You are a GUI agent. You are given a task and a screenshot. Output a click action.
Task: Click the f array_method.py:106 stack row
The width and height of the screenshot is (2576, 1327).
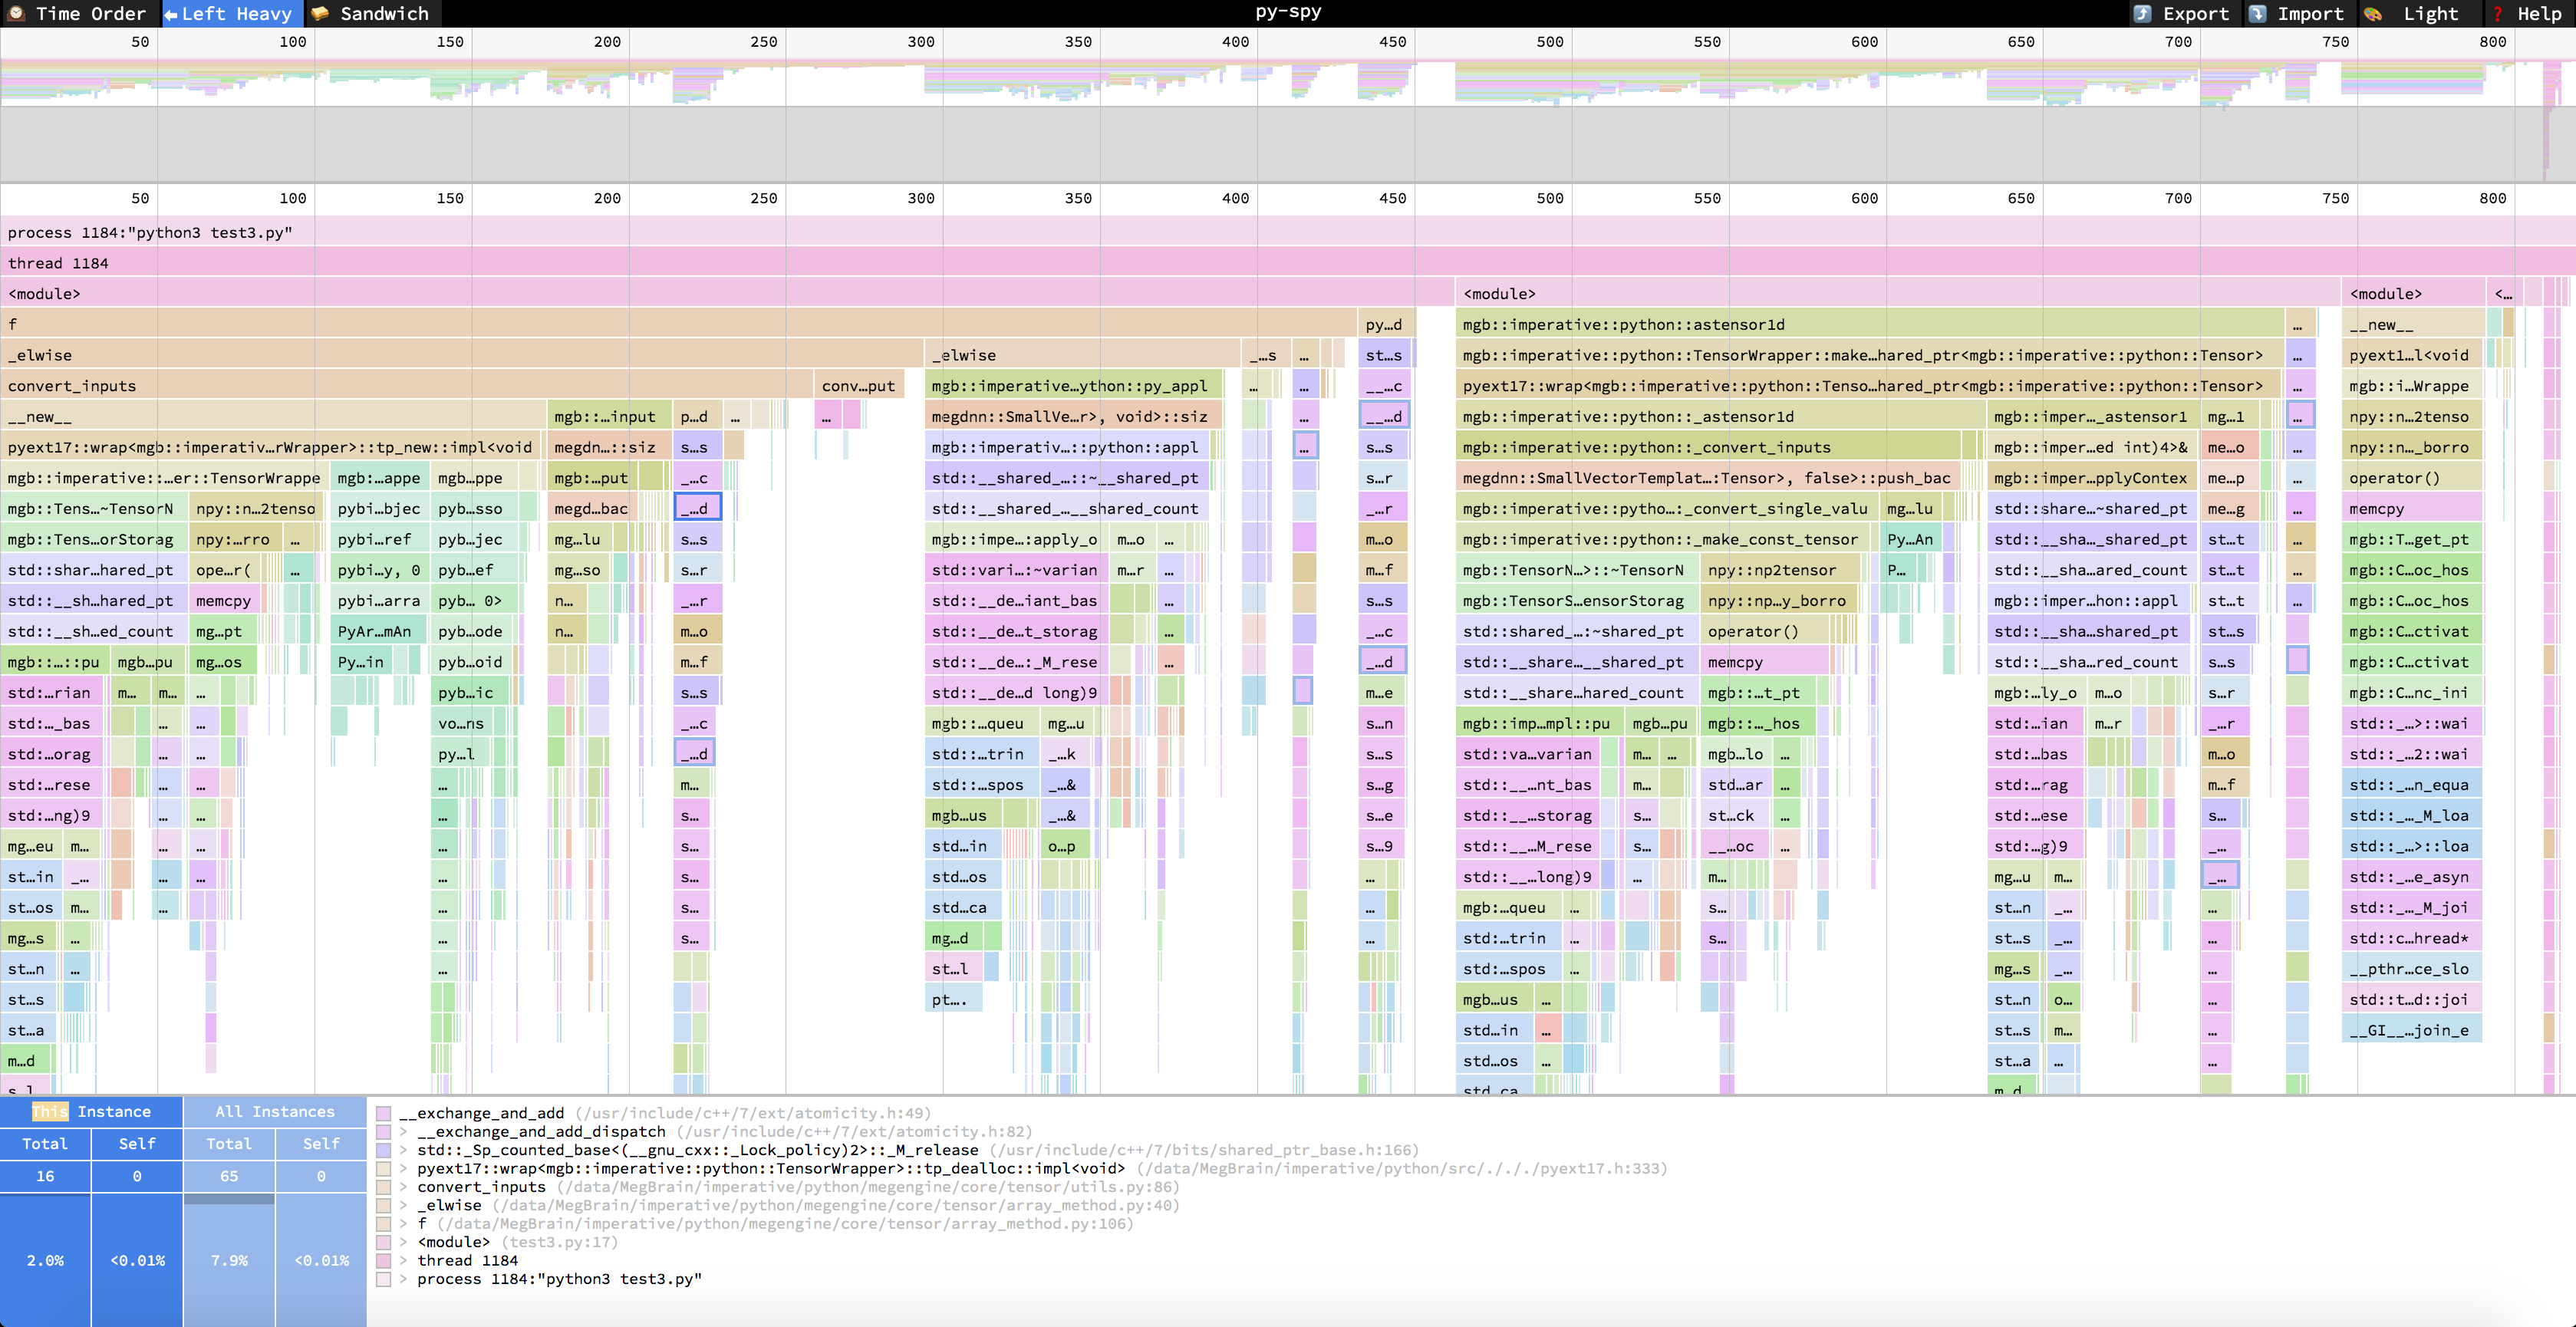(x=775, y=1223)
